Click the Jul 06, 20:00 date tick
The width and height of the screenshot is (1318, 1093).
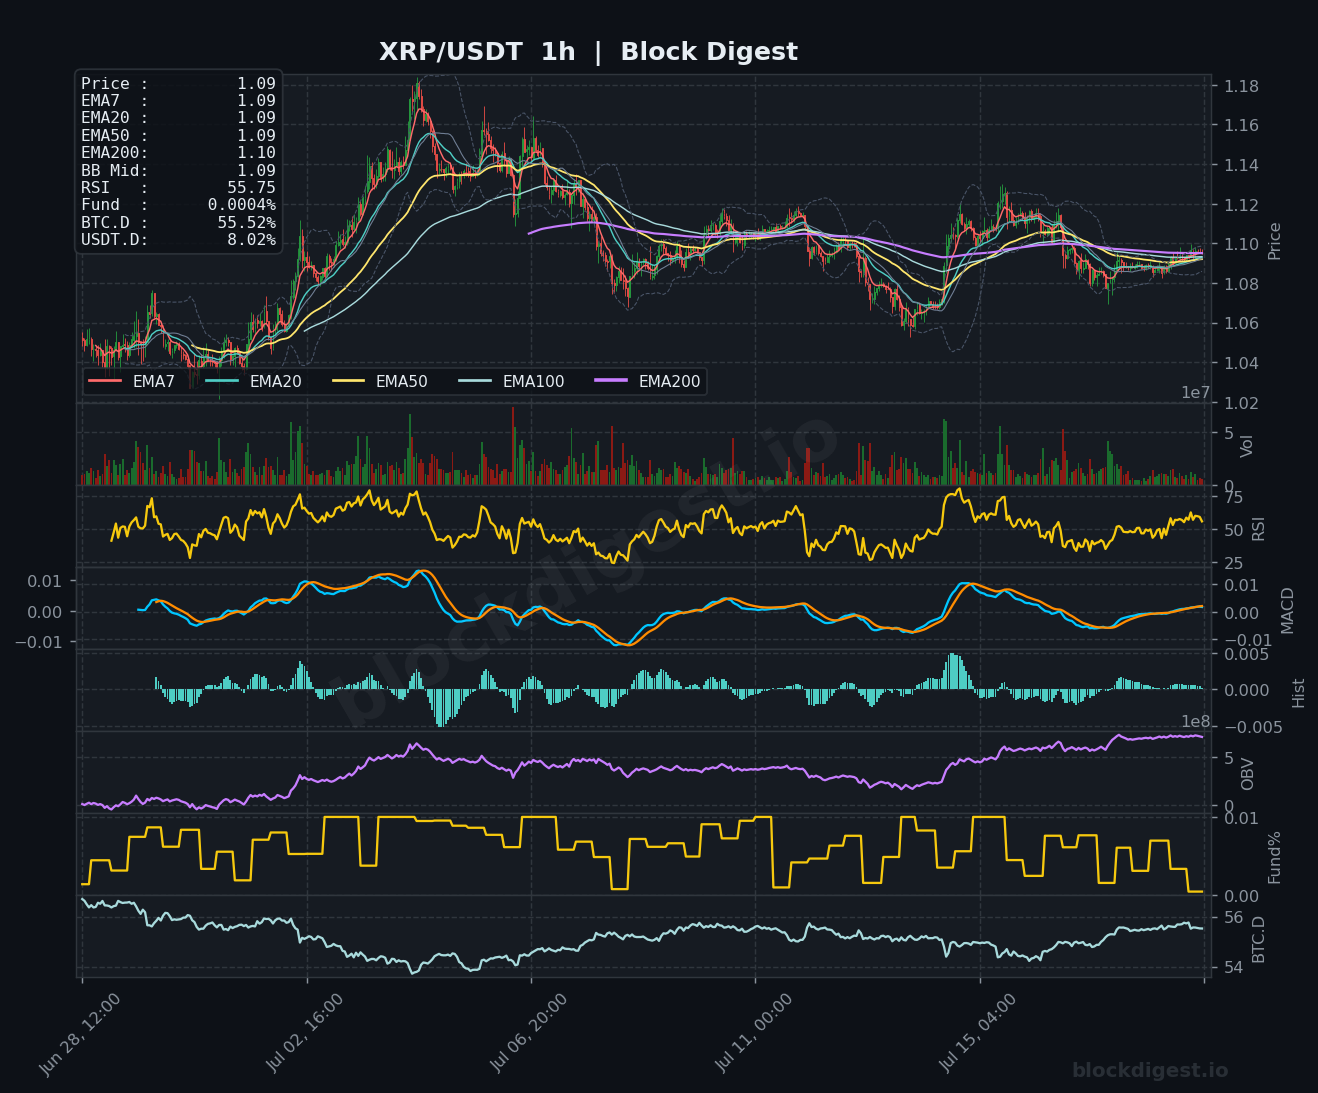[529, 1035]
